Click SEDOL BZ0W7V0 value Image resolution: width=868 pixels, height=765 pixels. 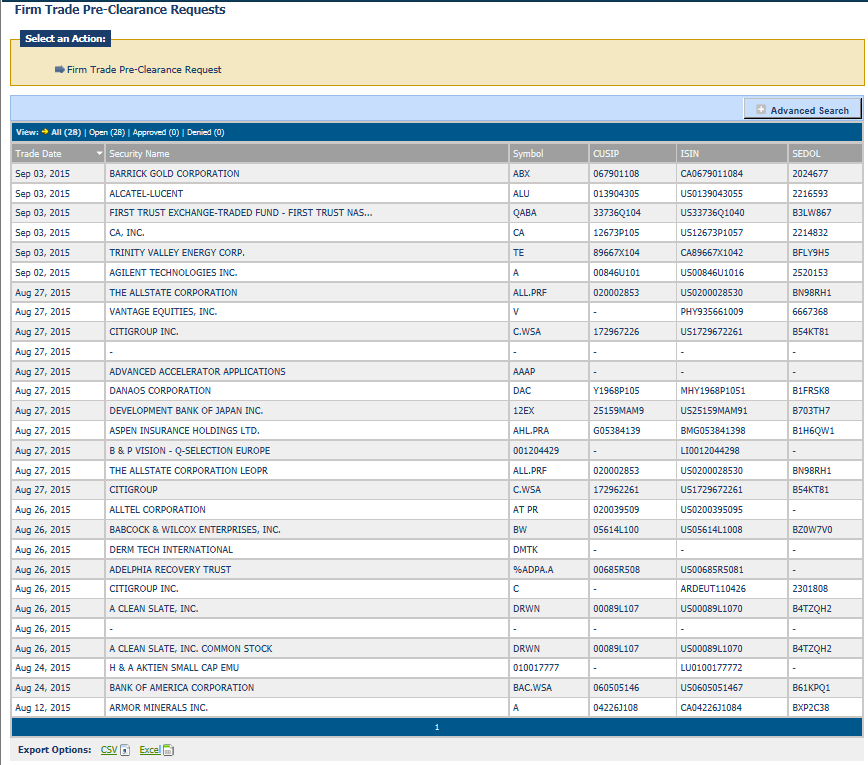[x=812, y=530]
